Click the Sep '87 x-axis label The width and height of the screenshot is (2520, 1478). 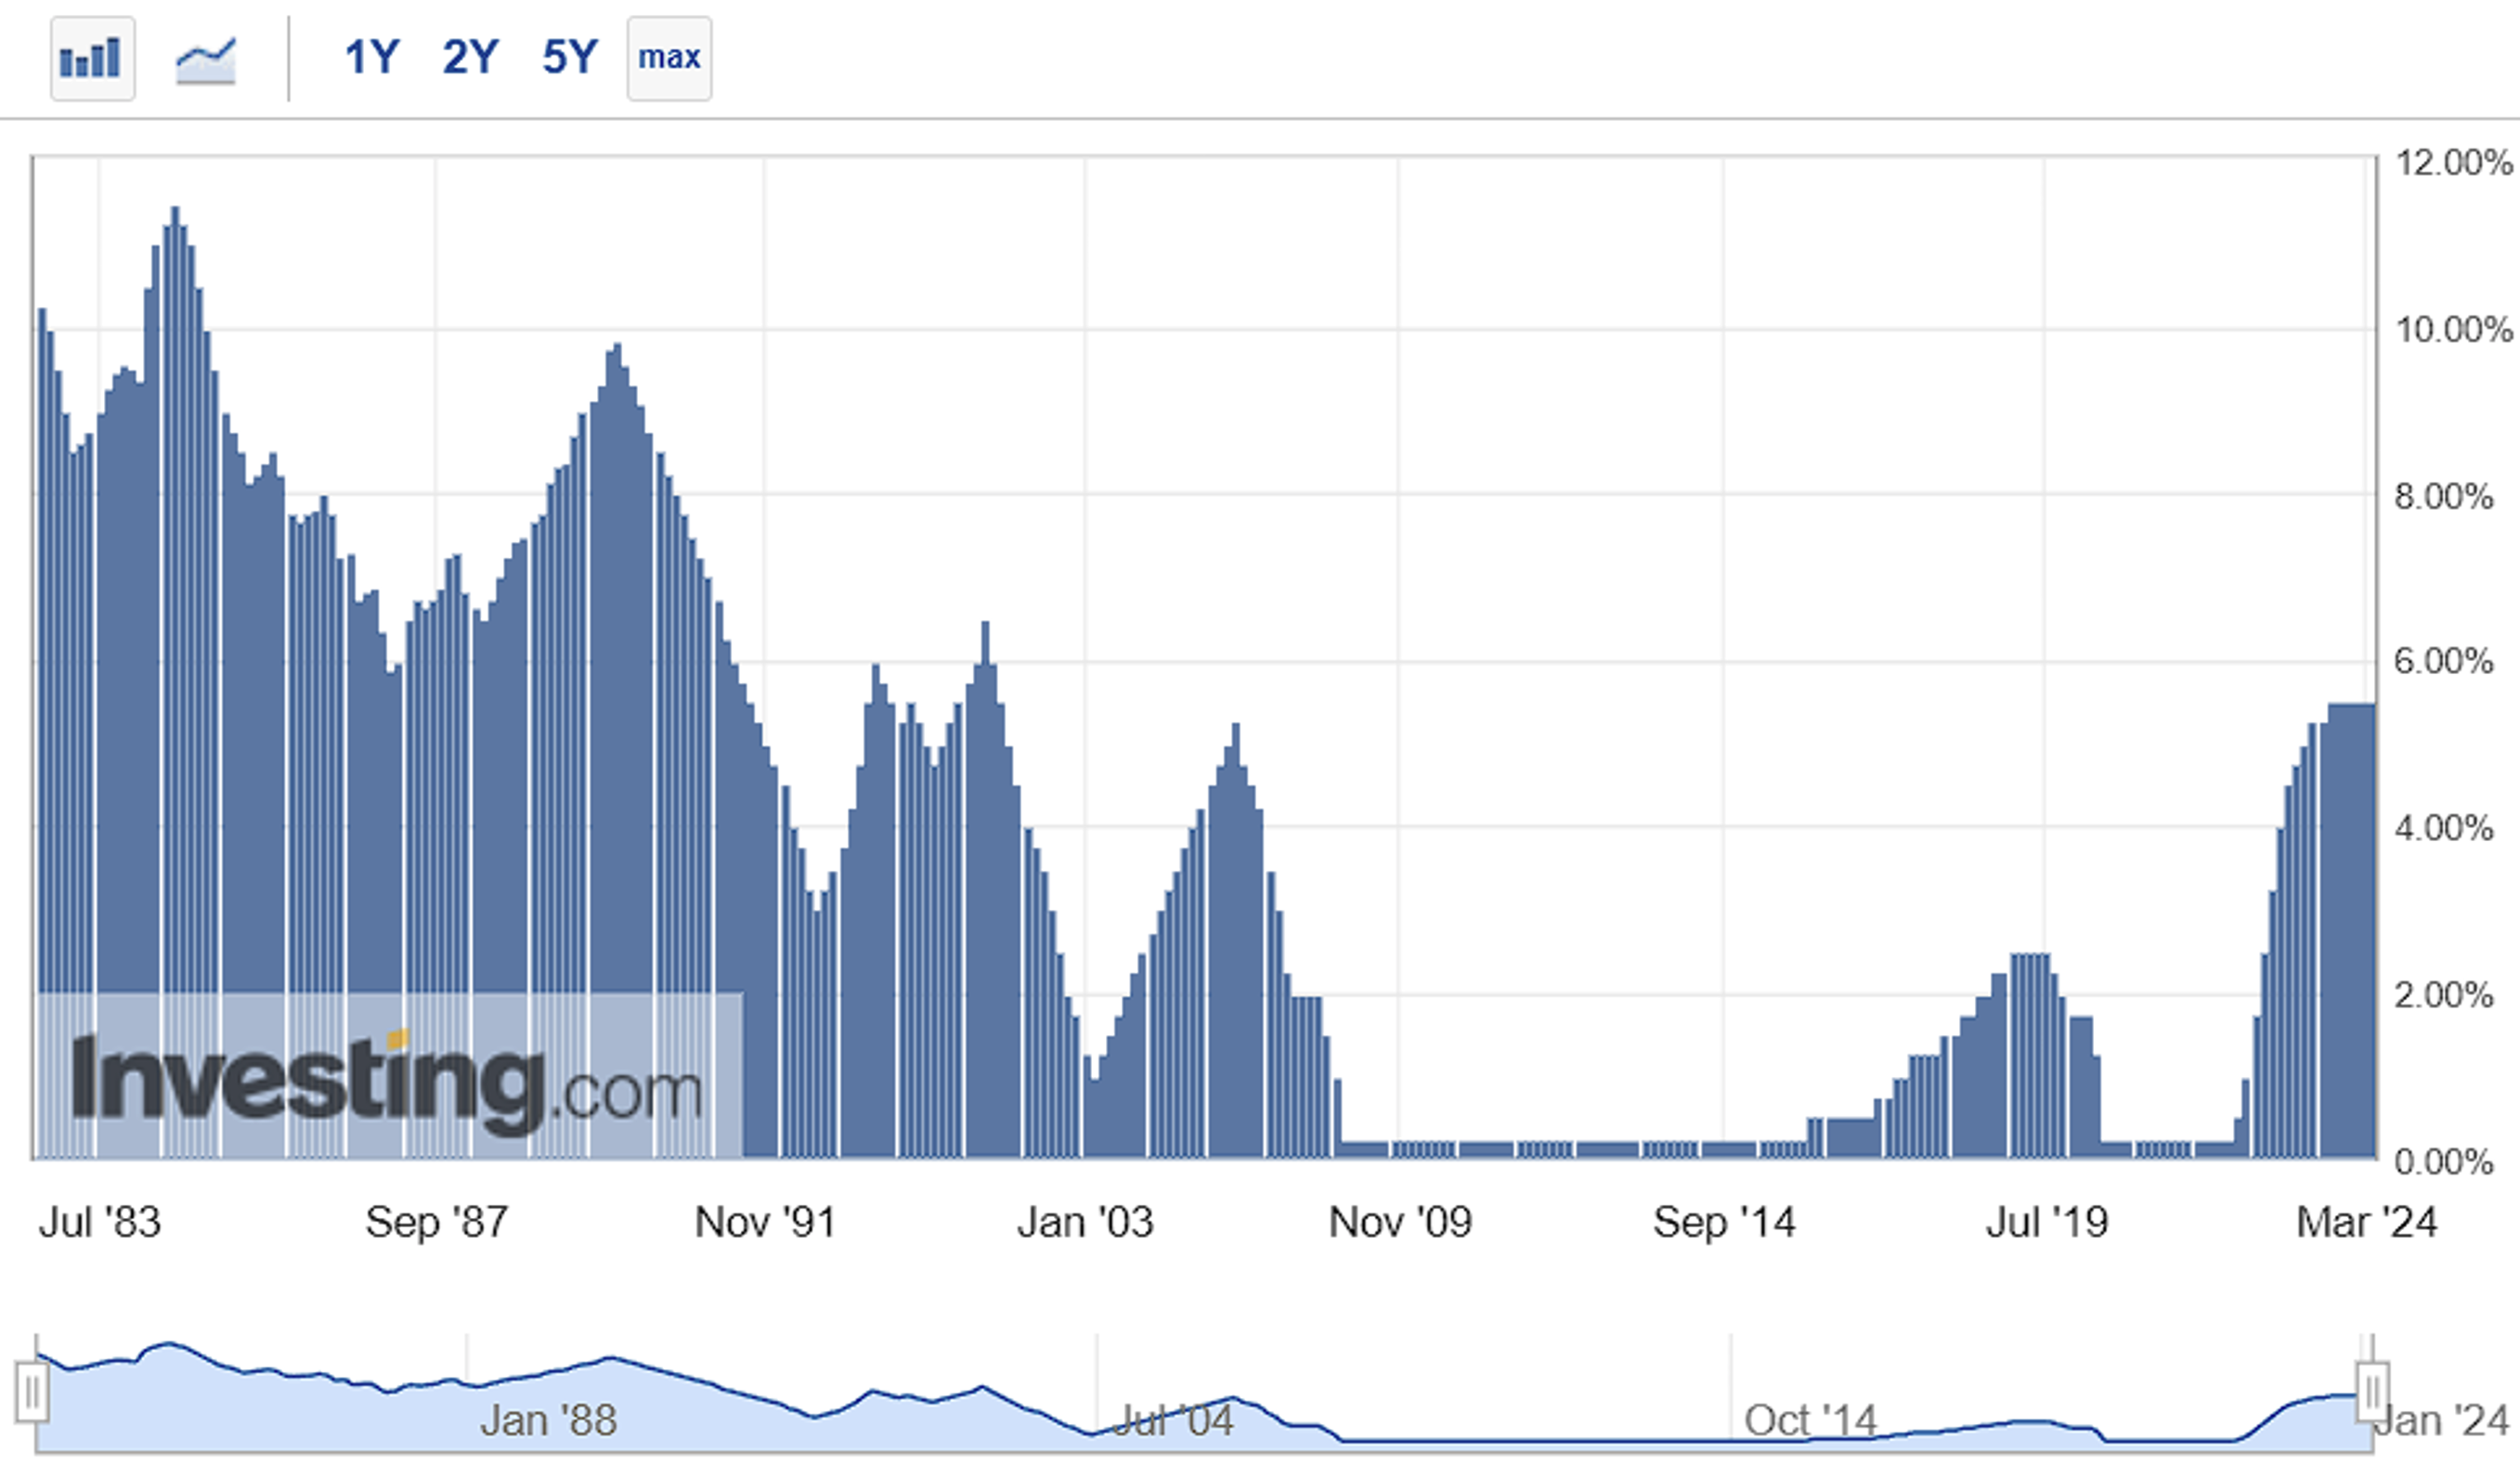point(437,1222)
